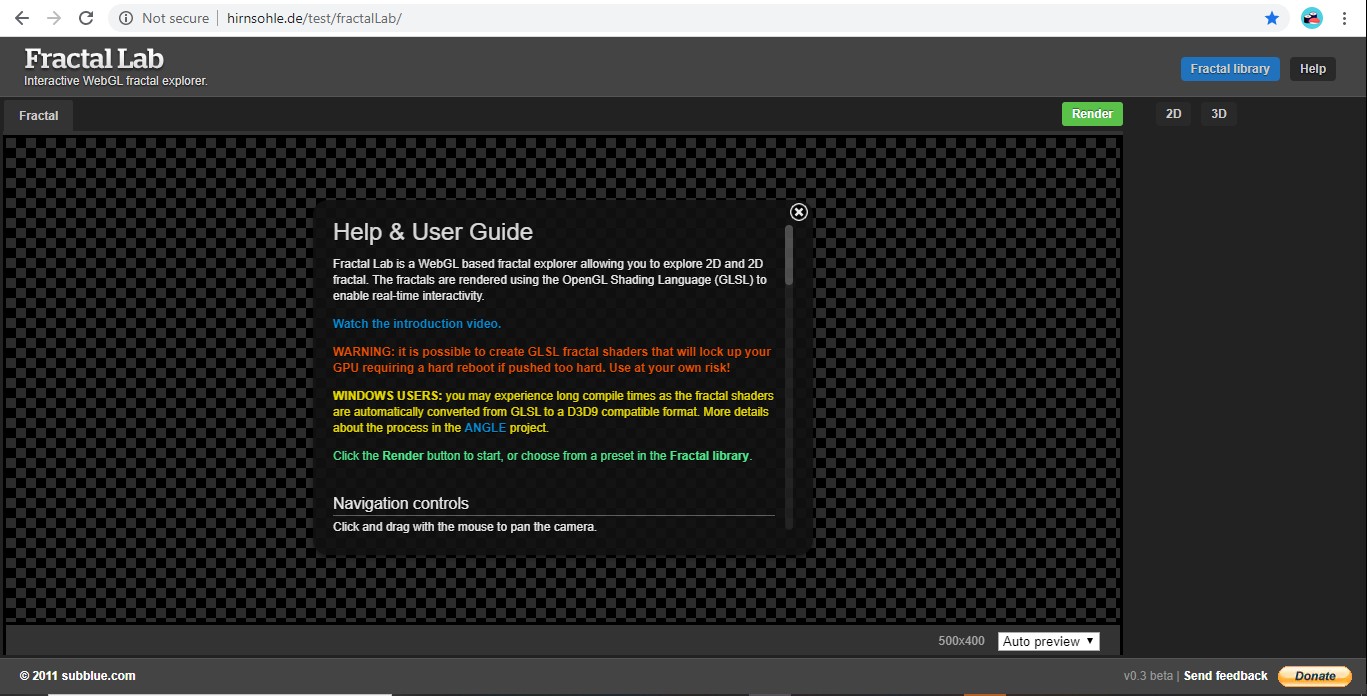
Task: Open the Watch the introduction video link
Action: pos(416,324)
